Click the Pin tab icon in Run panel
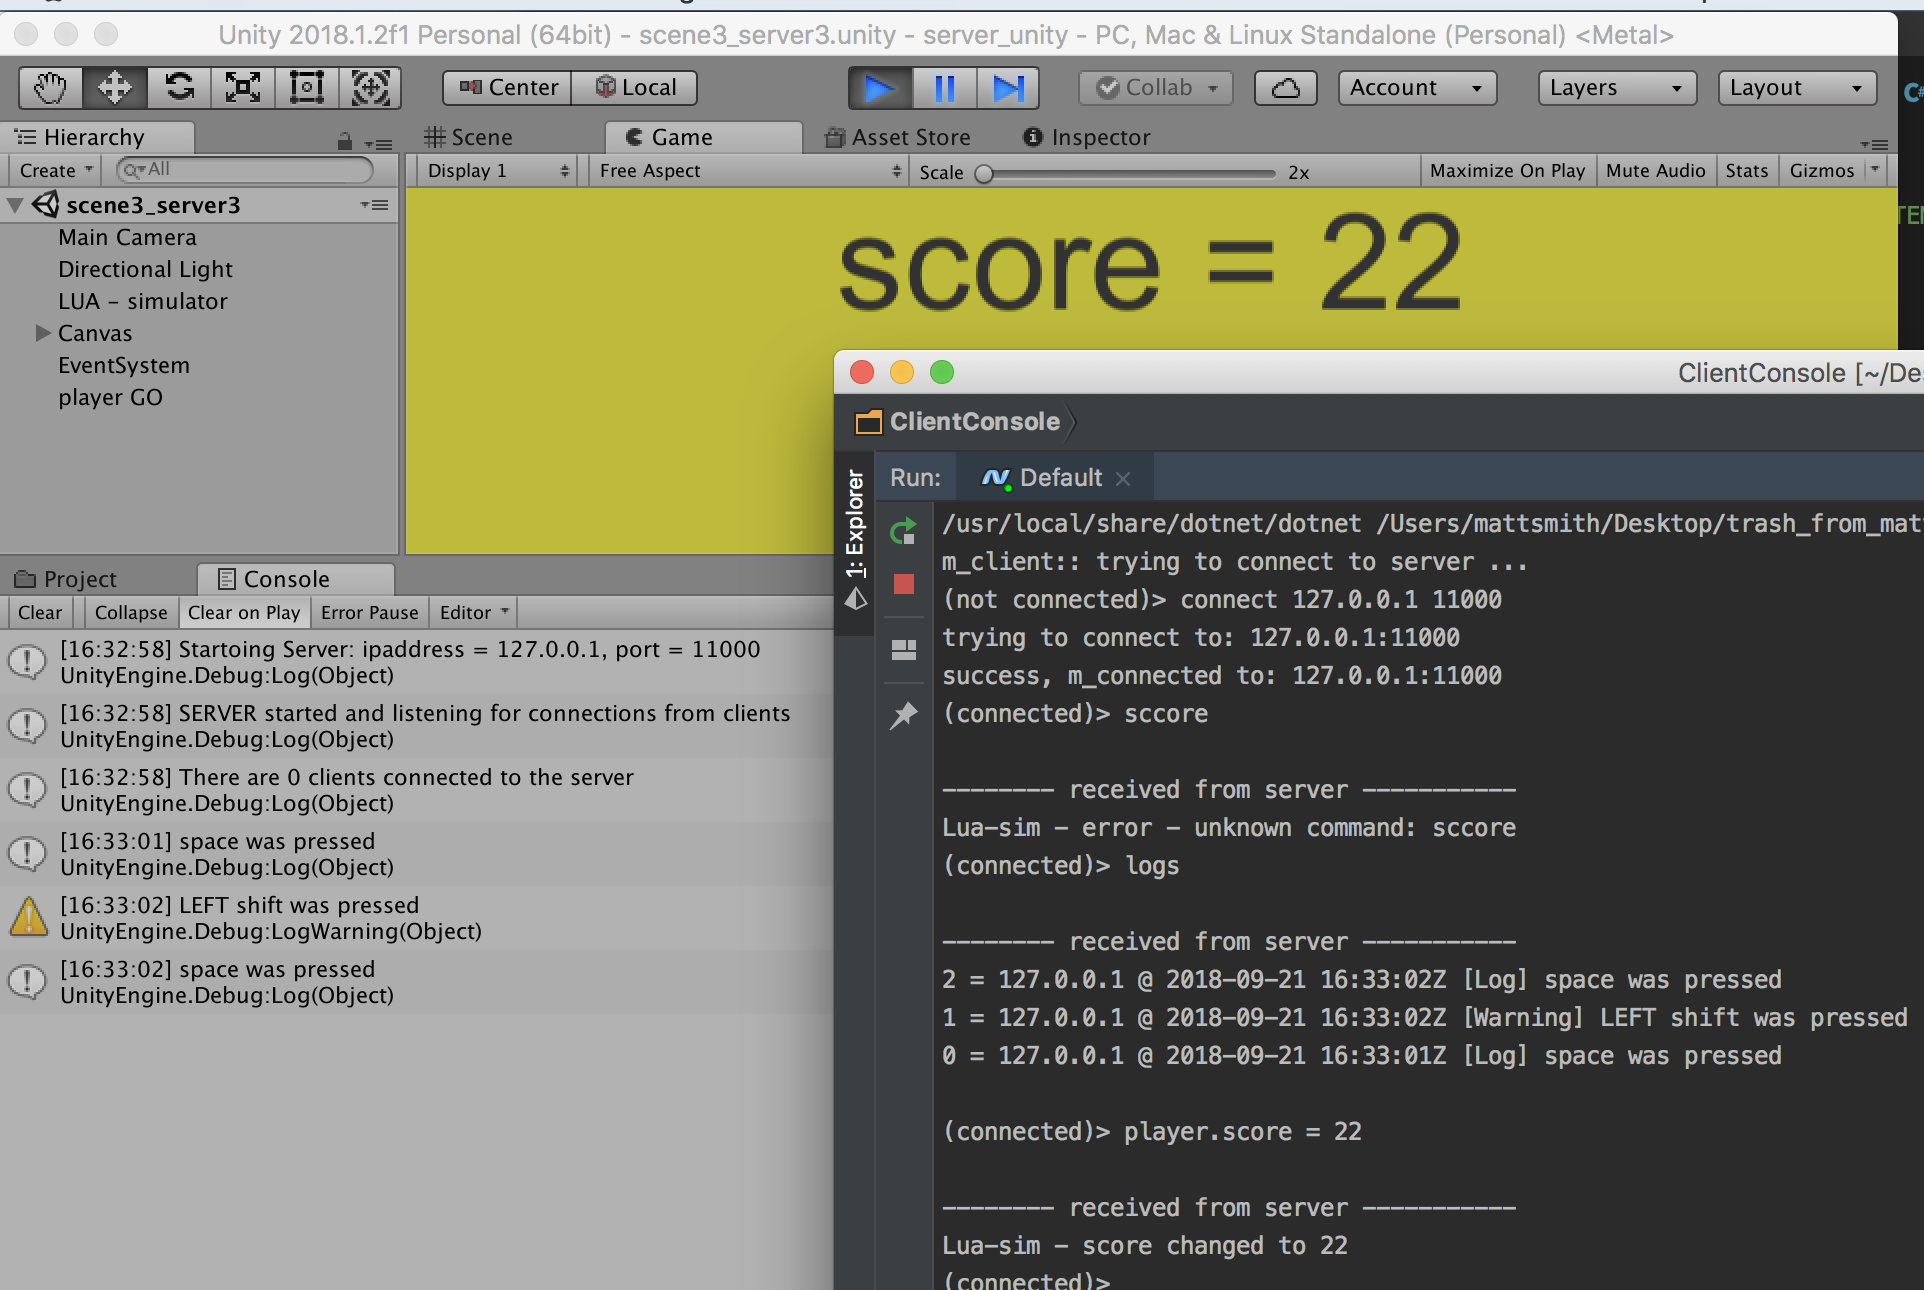Screen dimensions: 1924x1290 coord(903,715)
